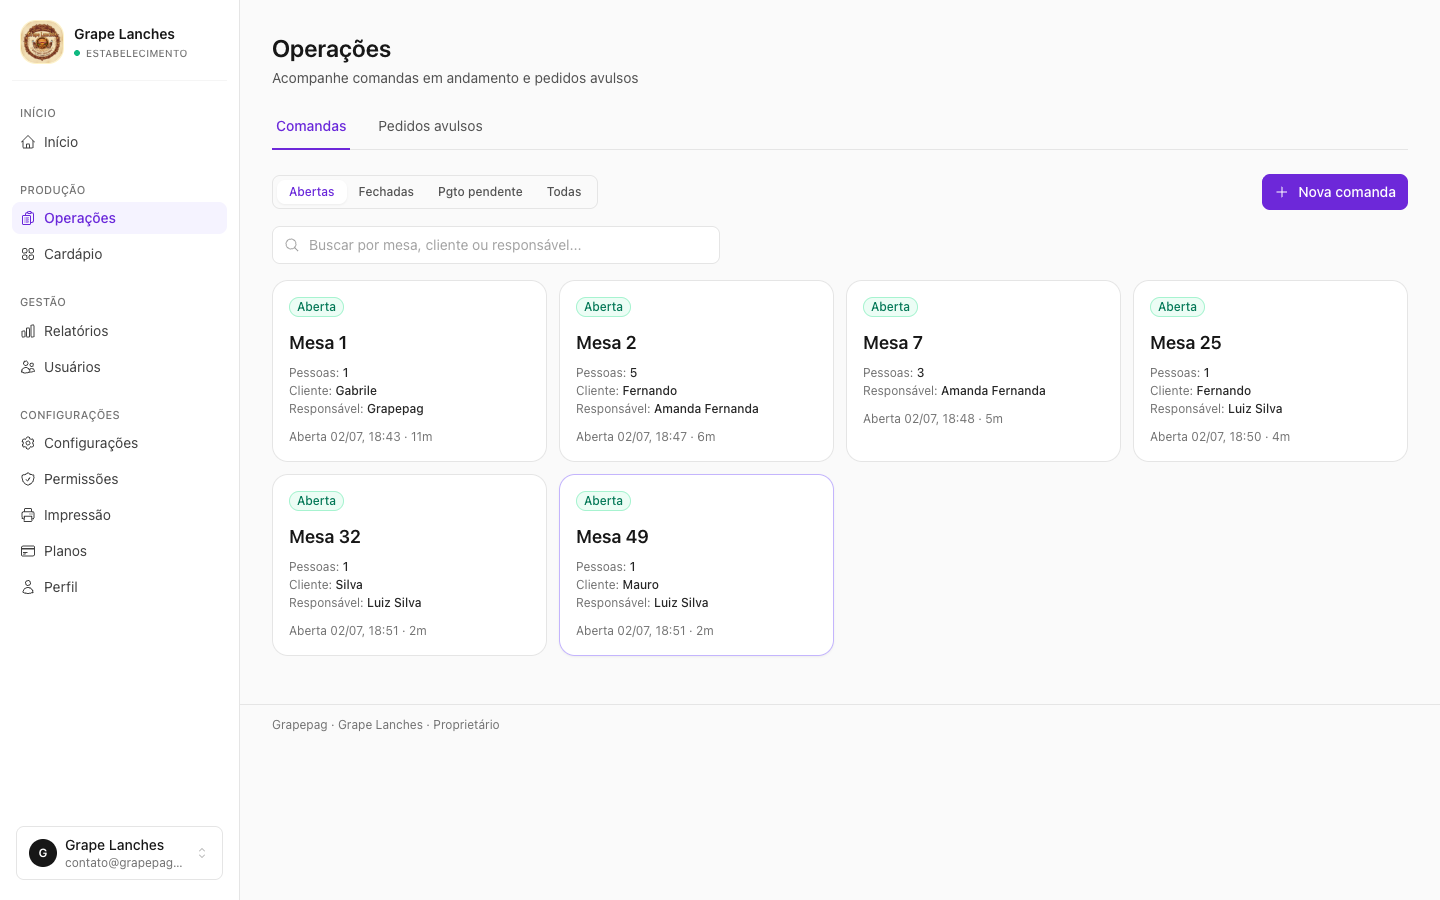
Task: Click the Cardápio grid icon
Action: (28, 254)
